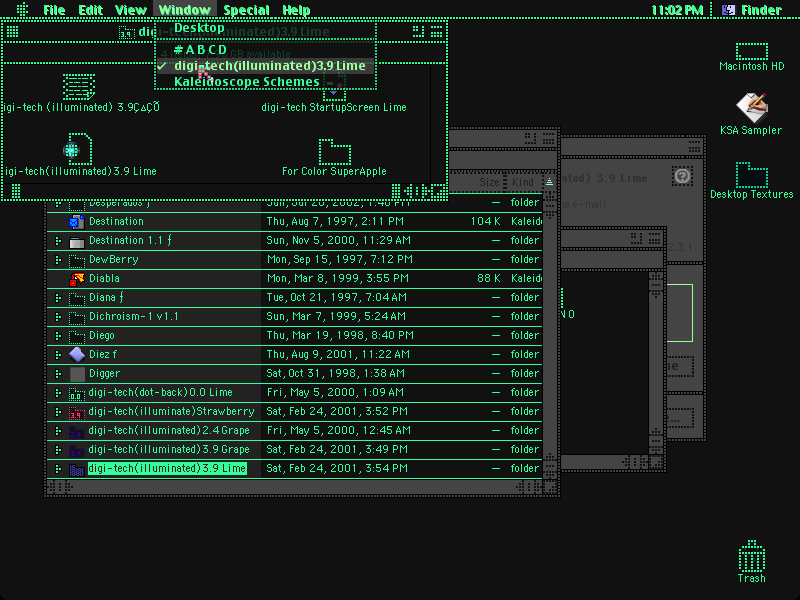
Task: Click the Destination 1.1 ƒ folder icon
Action: pos(77,241)
